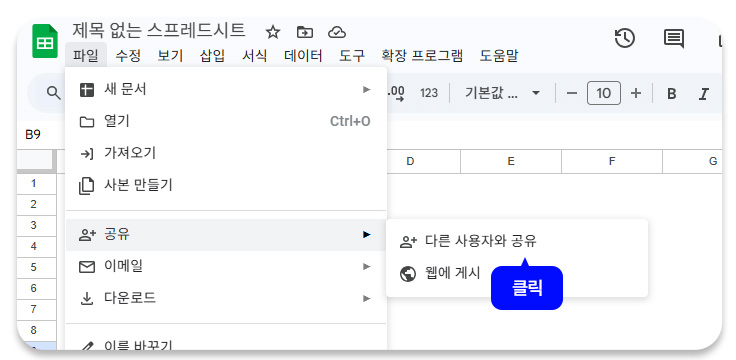Click the search magnifier in toolbar
Viewport: 736px width, 360px height.
(54, 93)
